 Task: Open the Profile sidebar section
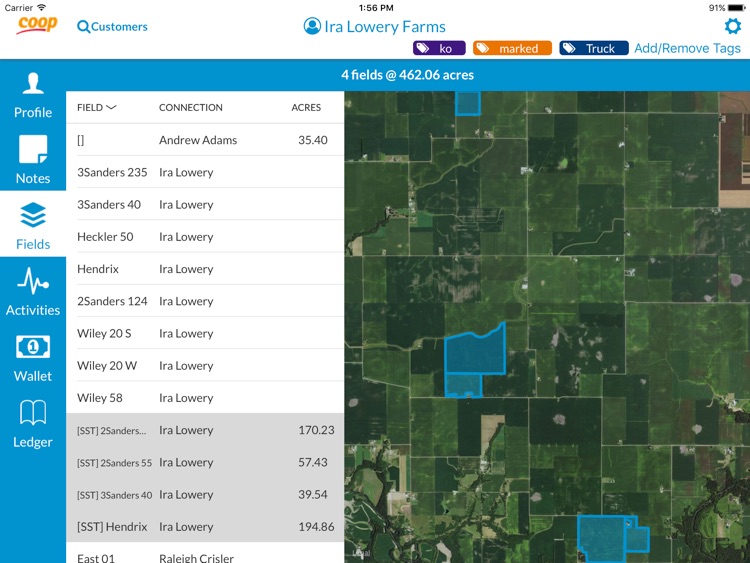[33, 95]
